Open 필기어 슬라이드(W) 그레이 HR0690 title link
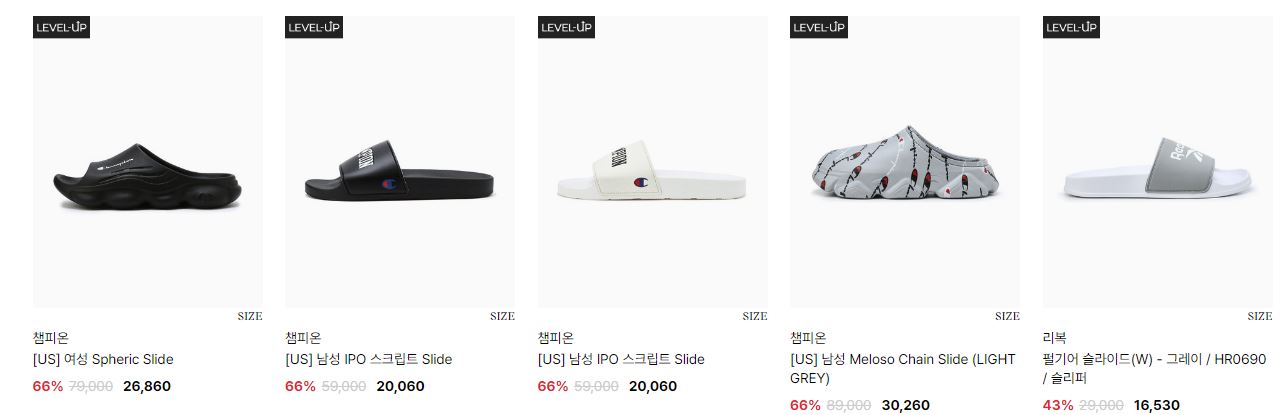The width and height of the screenshot is (1286, 415). tap(1155, 369)
